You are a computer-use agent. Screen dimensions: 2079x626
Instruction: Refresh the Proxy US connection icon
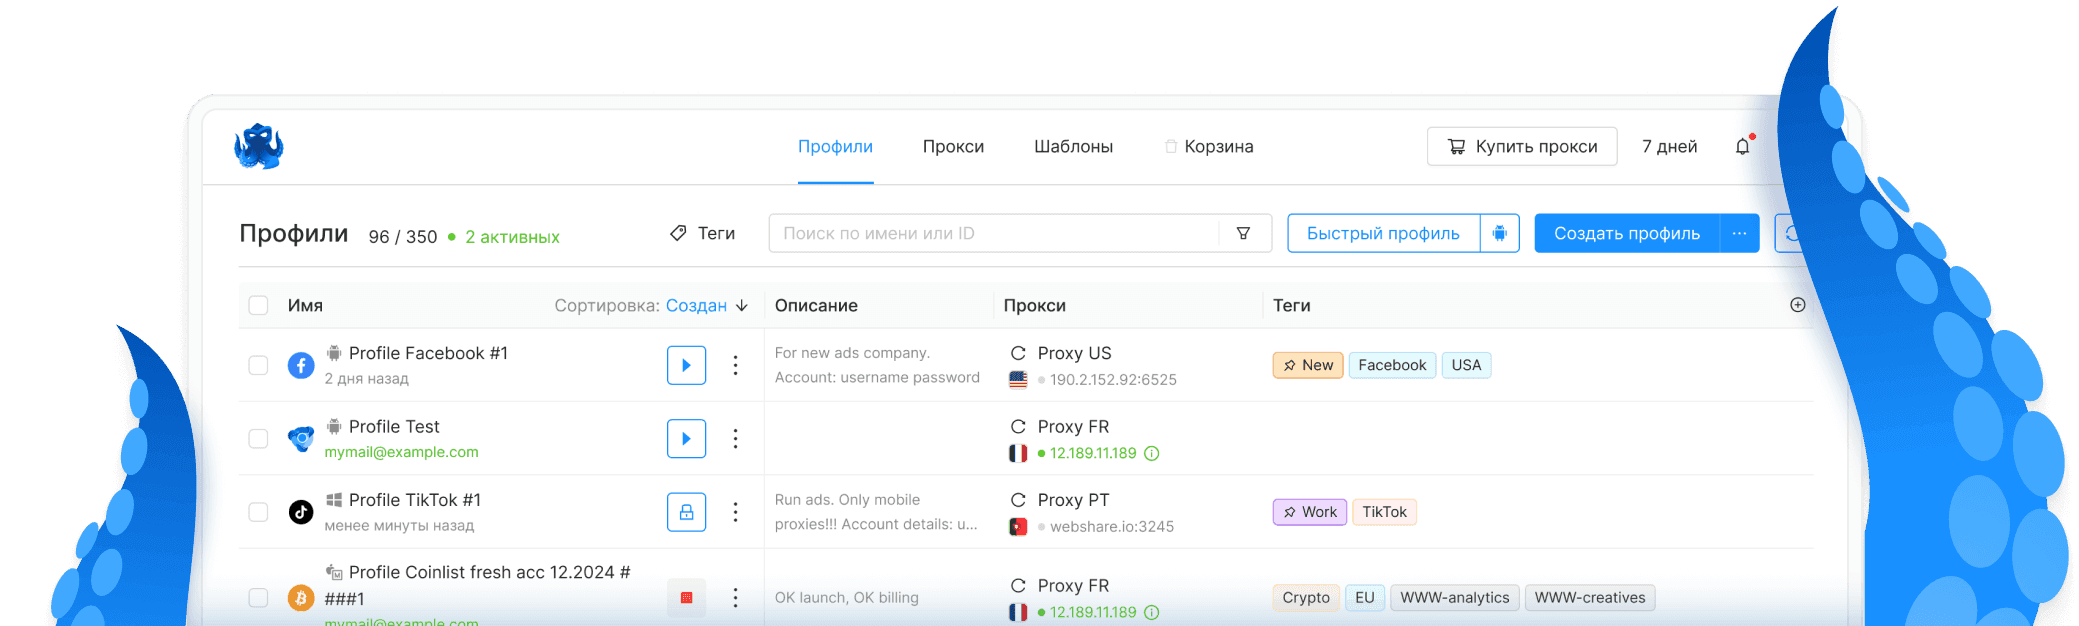tap(1018, 353)
